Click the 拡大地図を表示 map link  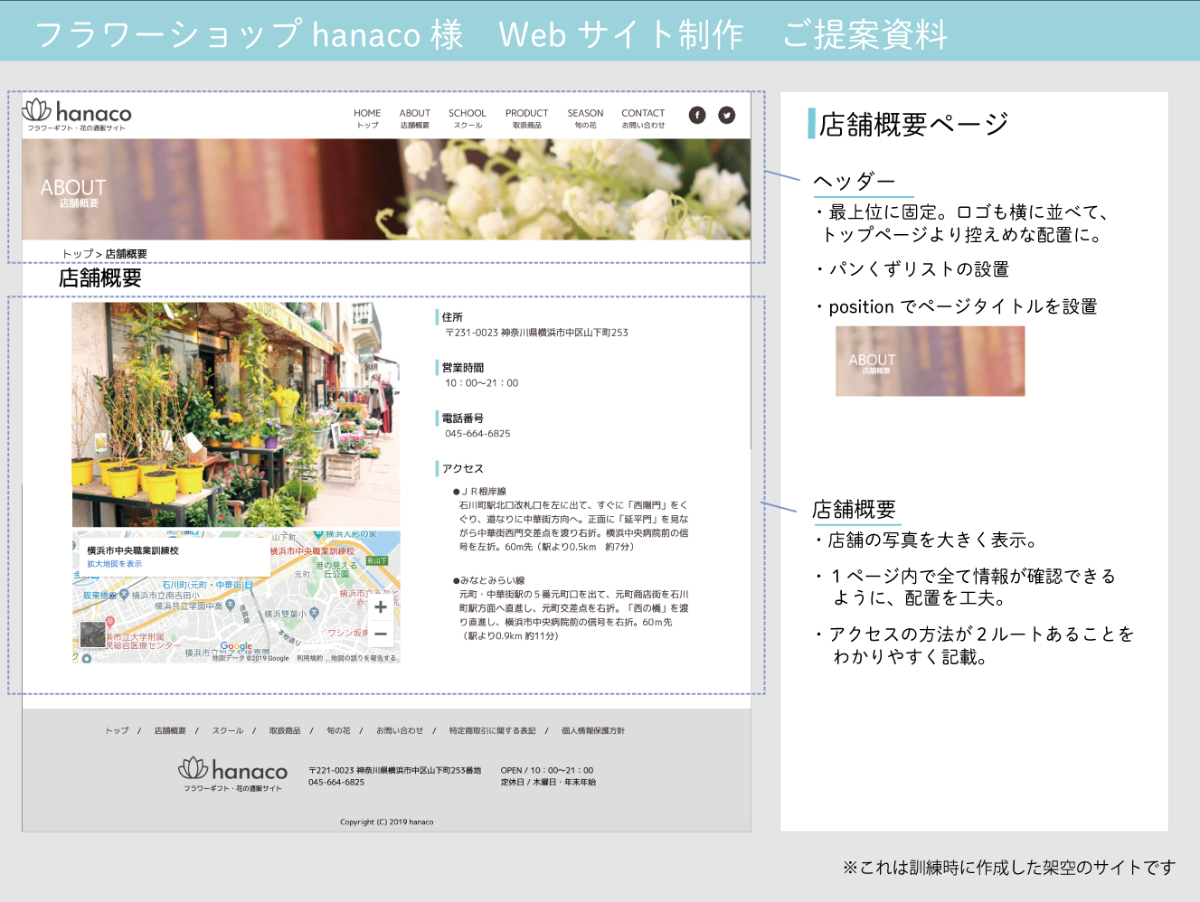(114, 564)
